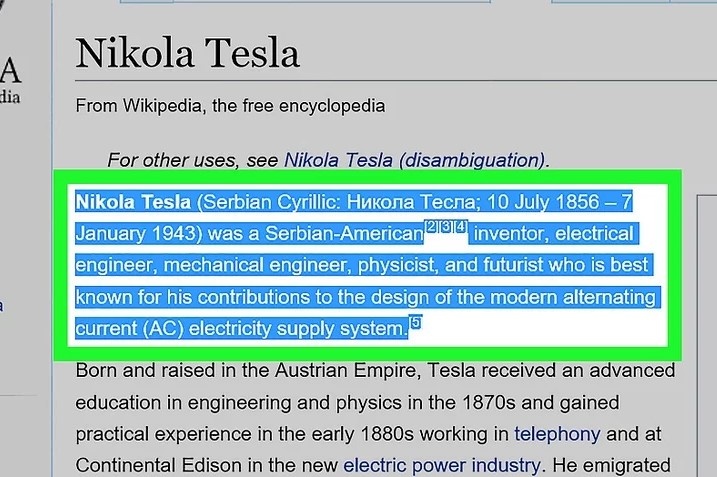Open the Nikola Tesla (disambiguation) link
Screen dimensions: 717x477
[x=414, y=159]
